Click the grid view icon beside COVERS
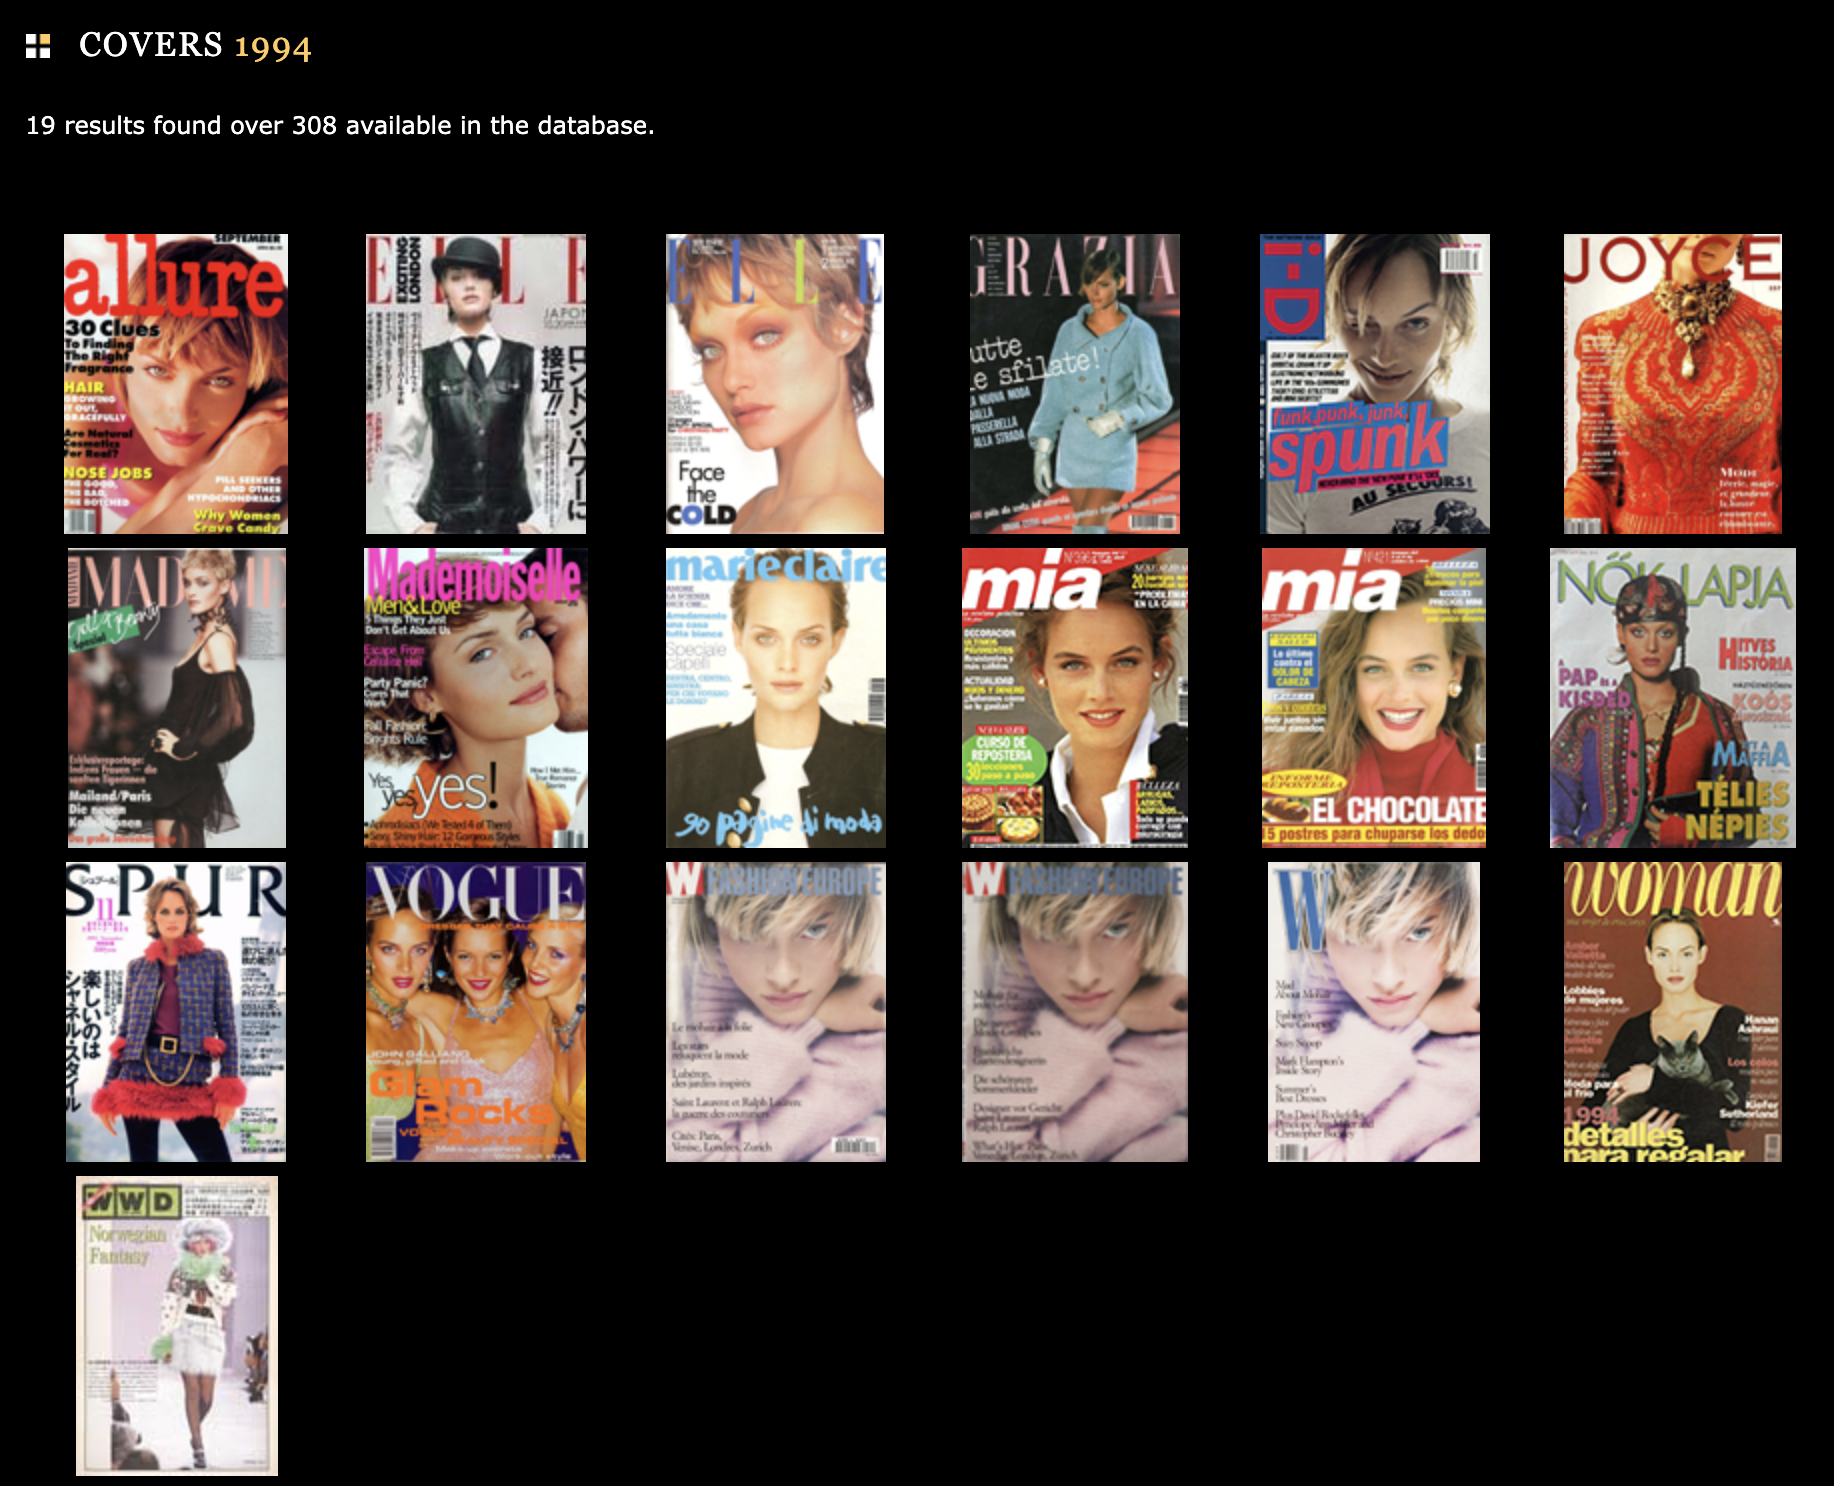 click(38, 46)
